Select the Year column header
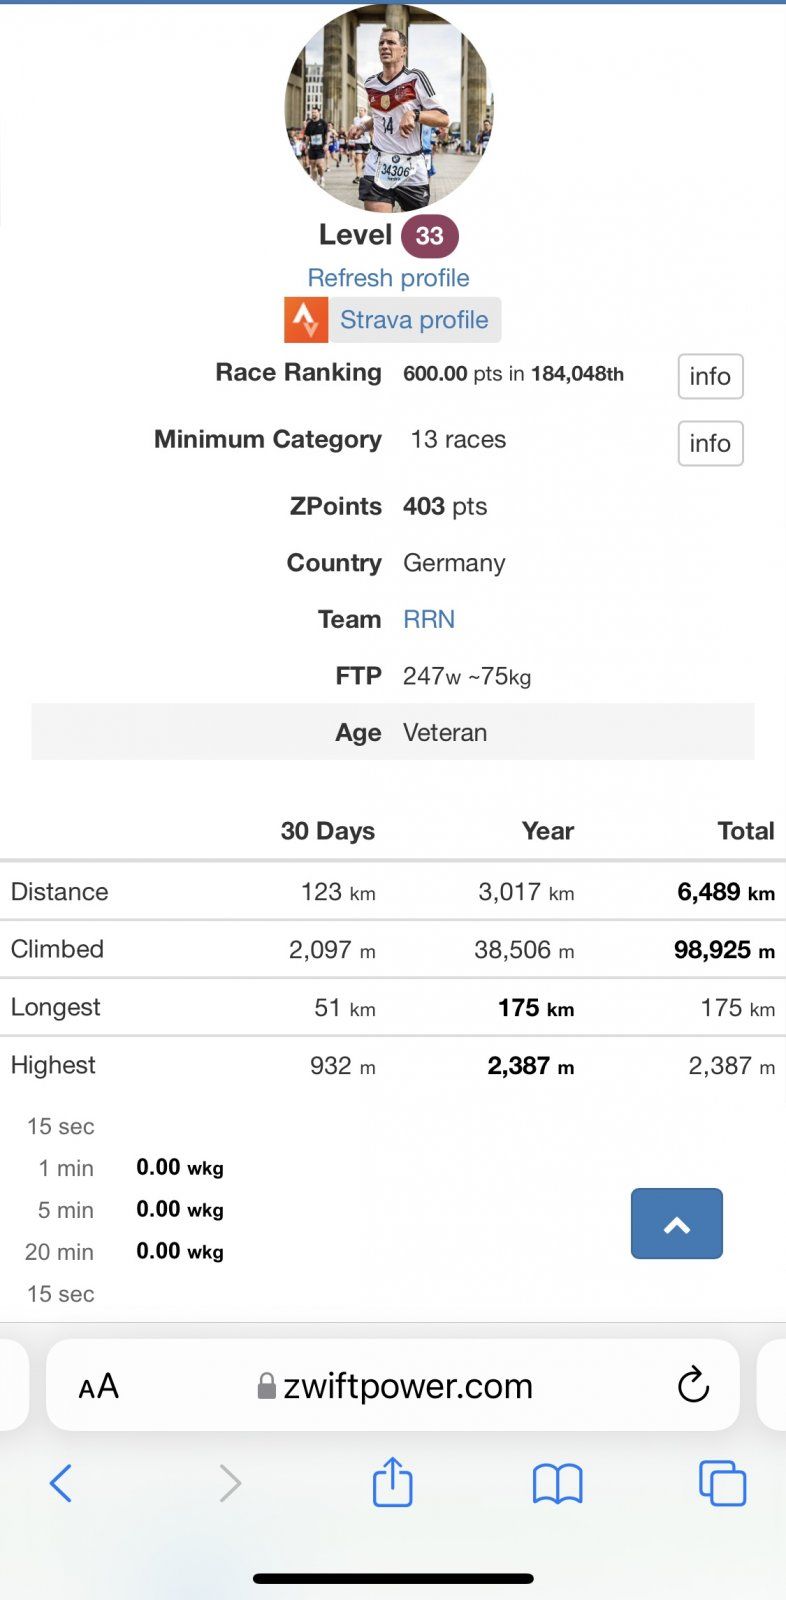The width and height of the screenshot is (786, 1600). (x=547, y=831)
